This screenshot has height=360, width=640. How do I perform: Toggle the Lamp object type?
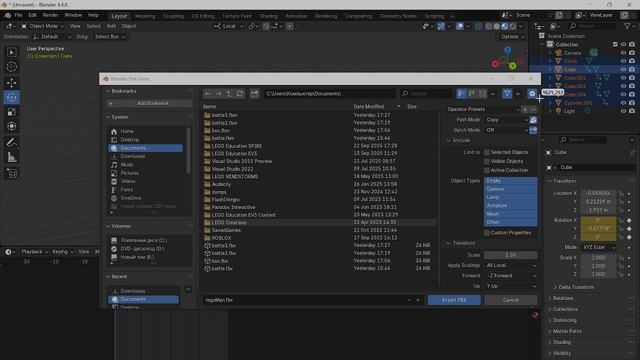510,197
